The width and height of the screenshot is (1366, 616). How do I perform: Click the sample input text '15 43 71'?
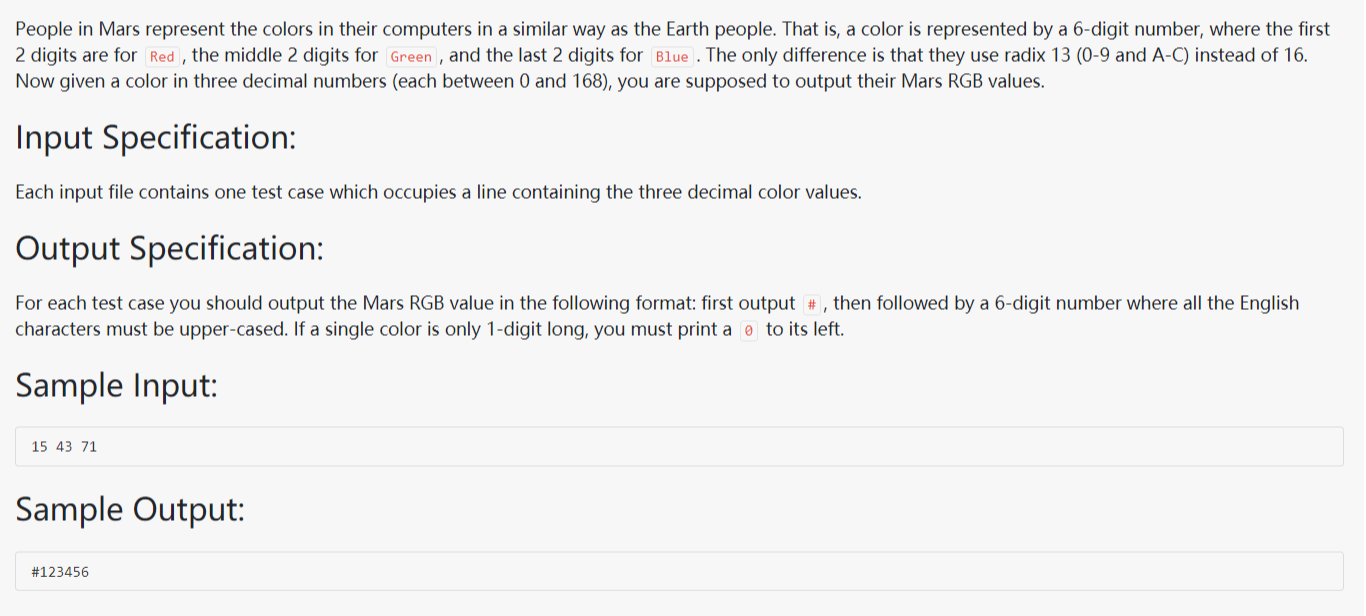64,447
